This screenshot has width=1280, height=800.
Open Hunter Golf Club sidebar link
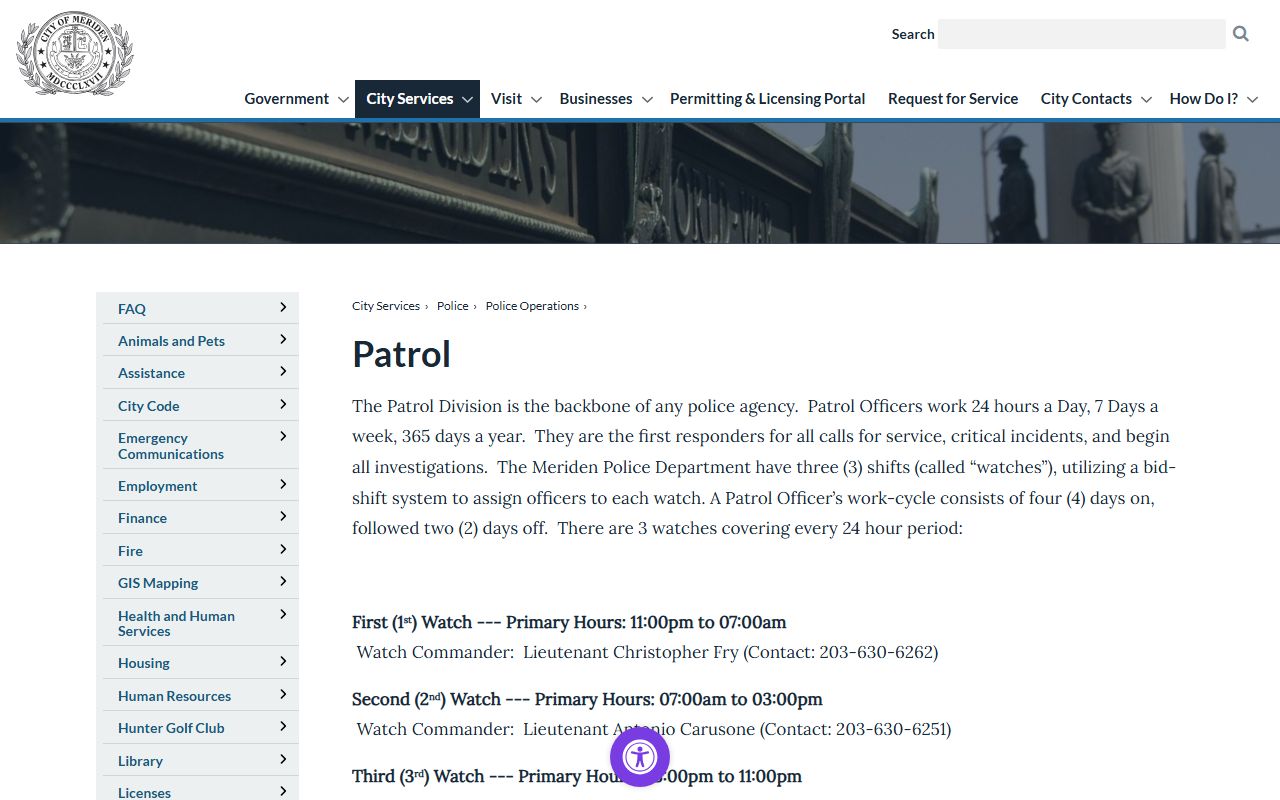click(x=171, y=728)
